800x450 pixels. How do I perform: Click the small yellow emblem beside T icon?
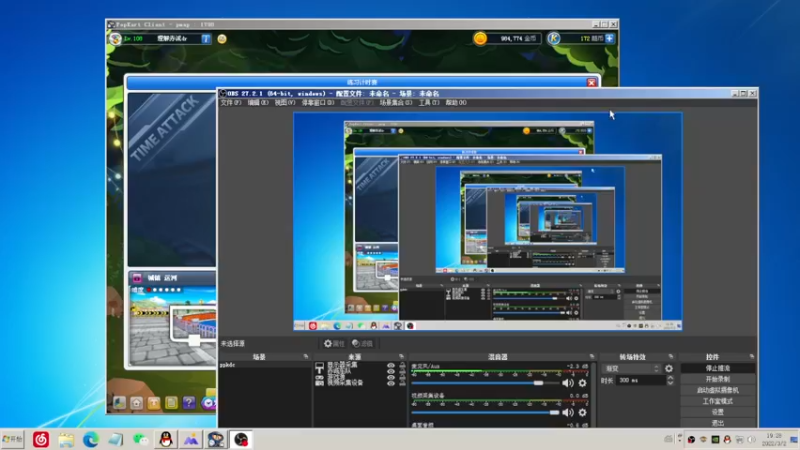click(222, 39)
